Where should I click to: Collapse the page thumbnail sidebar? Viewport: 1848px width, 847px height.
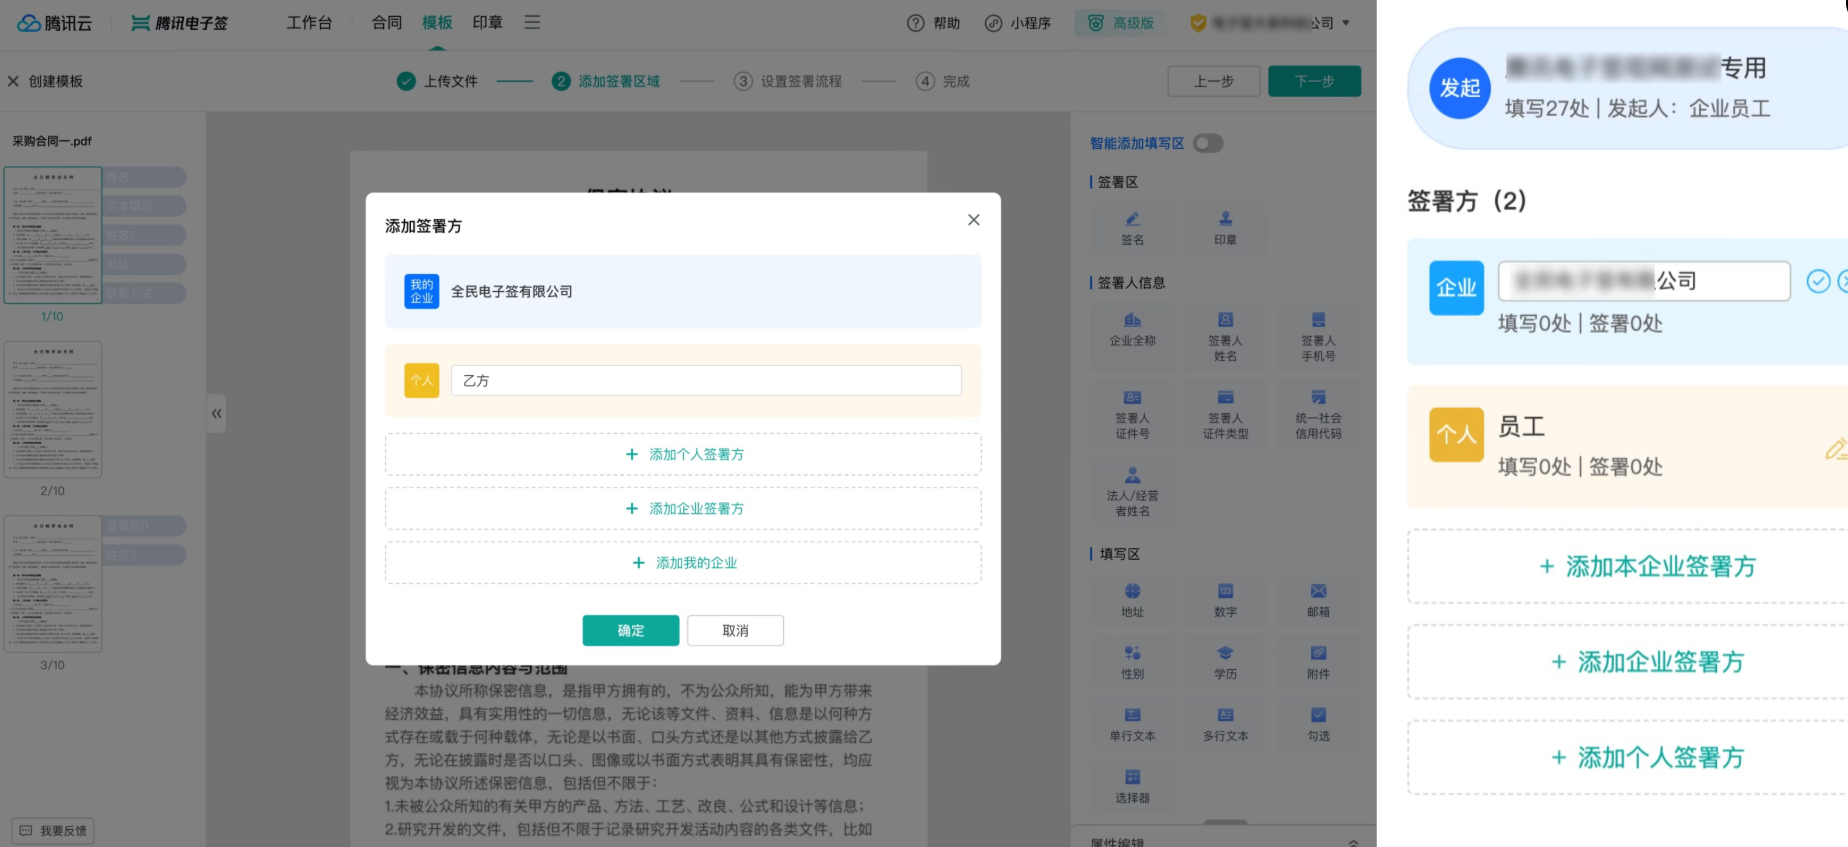click(216, 413)
